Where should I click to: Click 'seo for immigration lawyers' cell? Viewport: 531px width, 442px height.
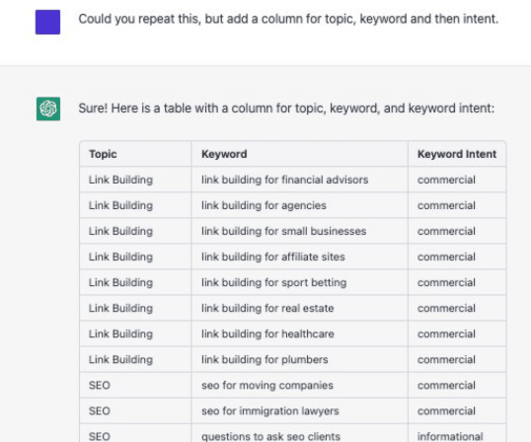300,411
